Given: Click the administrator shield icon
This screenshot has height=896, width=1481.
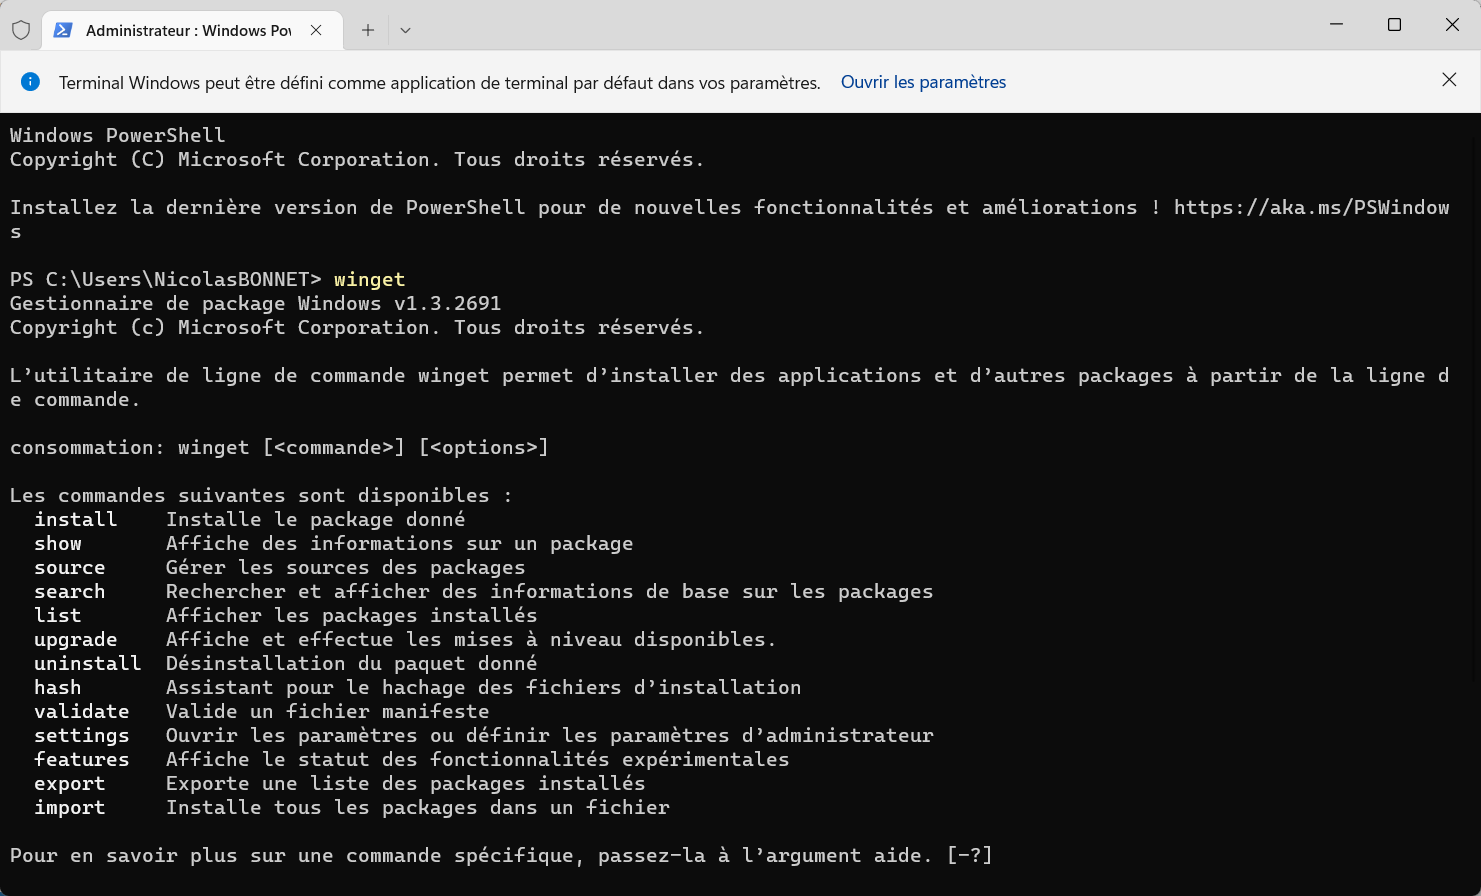Looking at the screenshot, I should (21, 30).
